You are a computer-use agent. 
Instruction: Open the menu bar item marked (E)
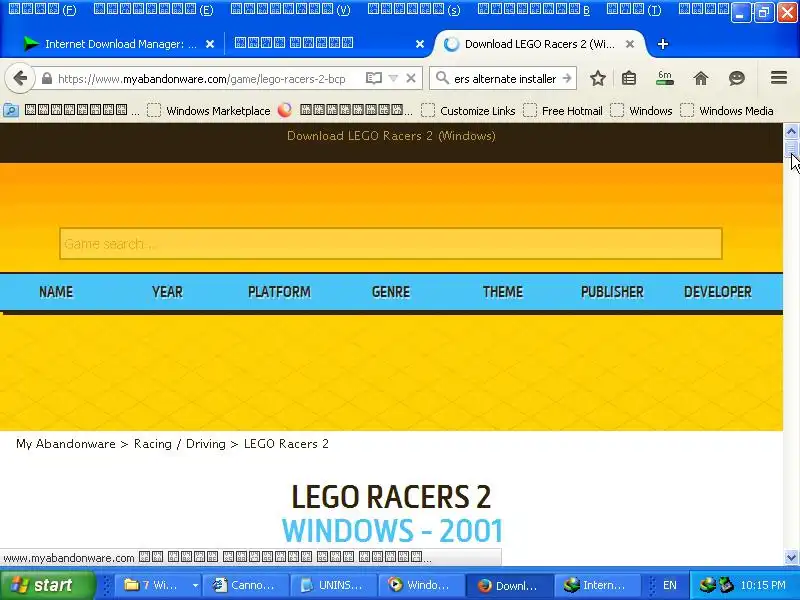pos(154,10)
